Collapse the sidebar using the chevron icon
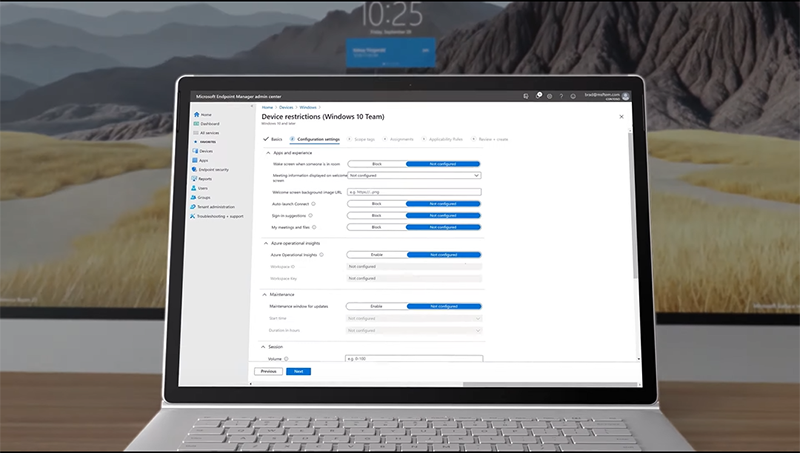The height and width of the screenshot is (453, 800). point(252,106)
